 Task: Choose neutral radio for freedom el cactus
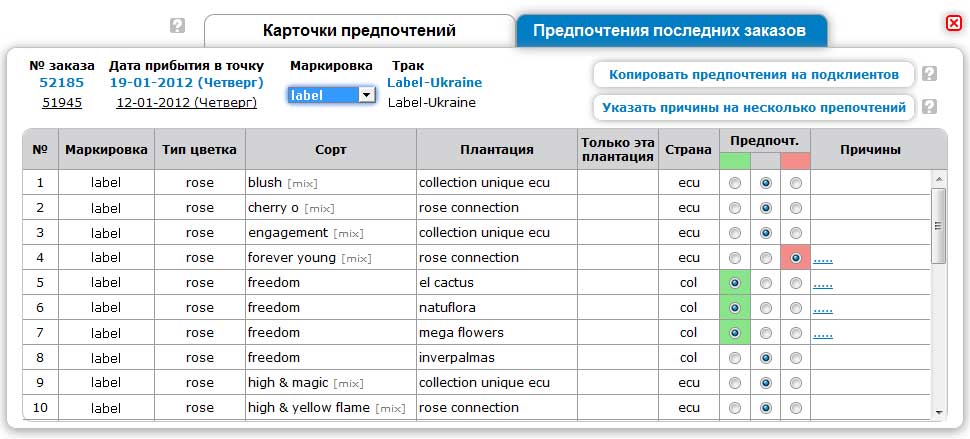(x=766, y=283)
